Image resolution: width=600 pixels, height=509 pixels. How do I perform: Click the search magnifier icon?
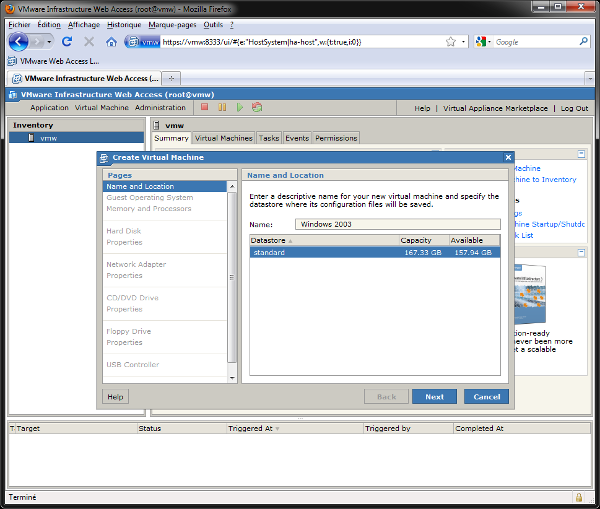click(x=584, y=41)
